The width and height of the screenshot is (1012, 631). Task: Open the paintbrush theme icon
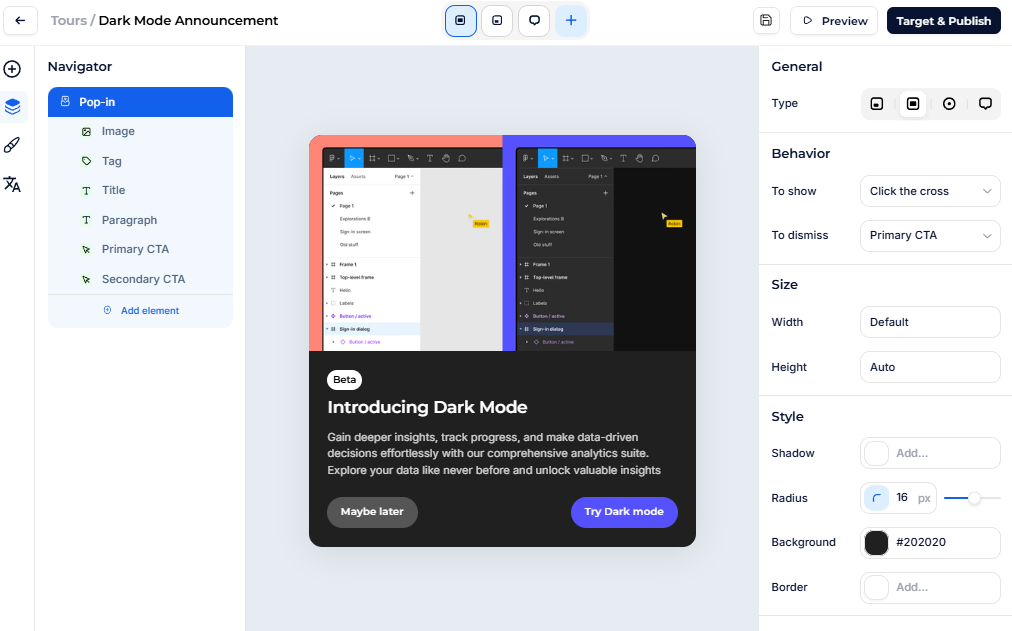pyautogui.click(x=12, y=146)
